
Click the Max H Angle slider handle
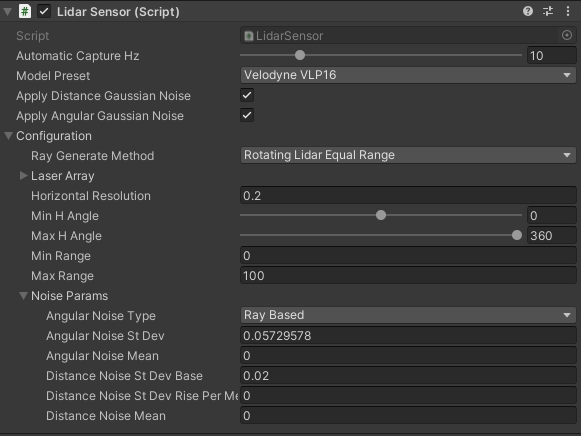tap(517, 235)
